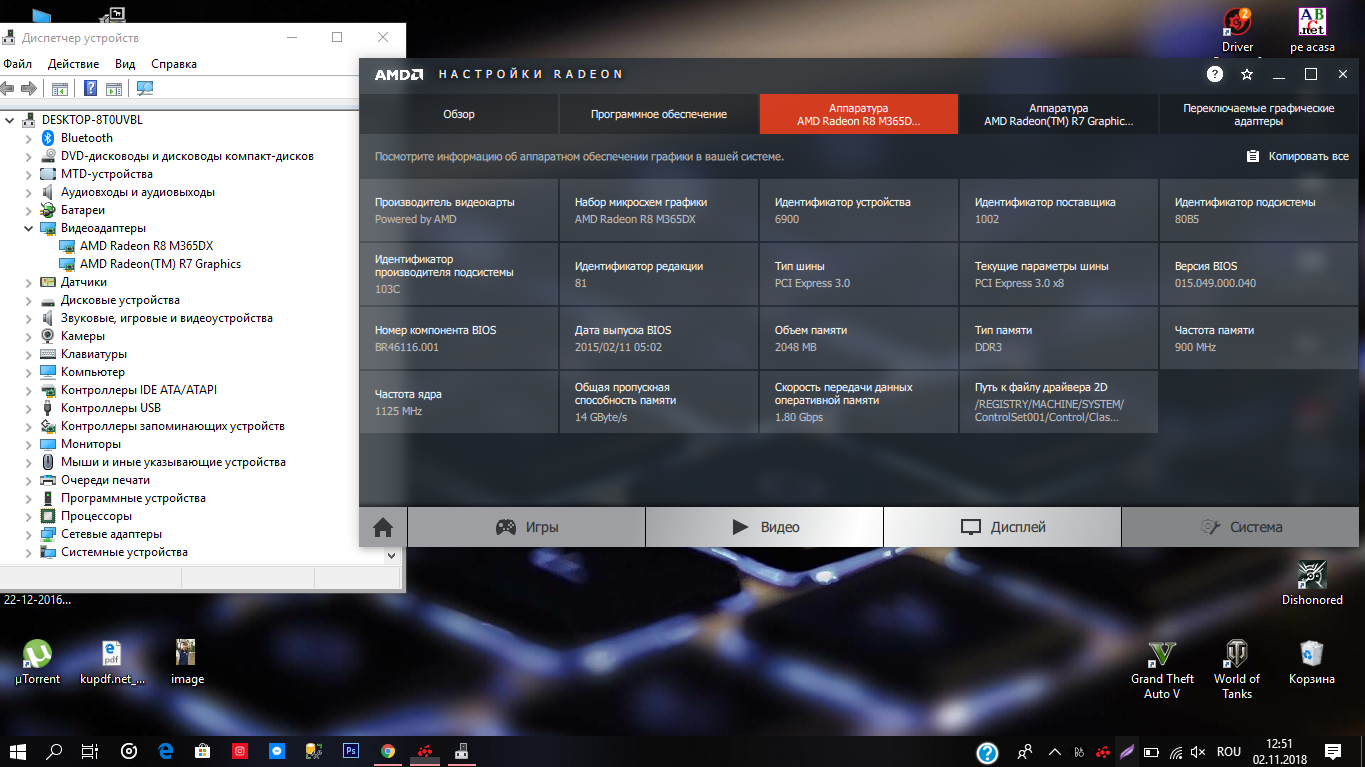Open the Игры section via gamepad icon

click(527, 527)
